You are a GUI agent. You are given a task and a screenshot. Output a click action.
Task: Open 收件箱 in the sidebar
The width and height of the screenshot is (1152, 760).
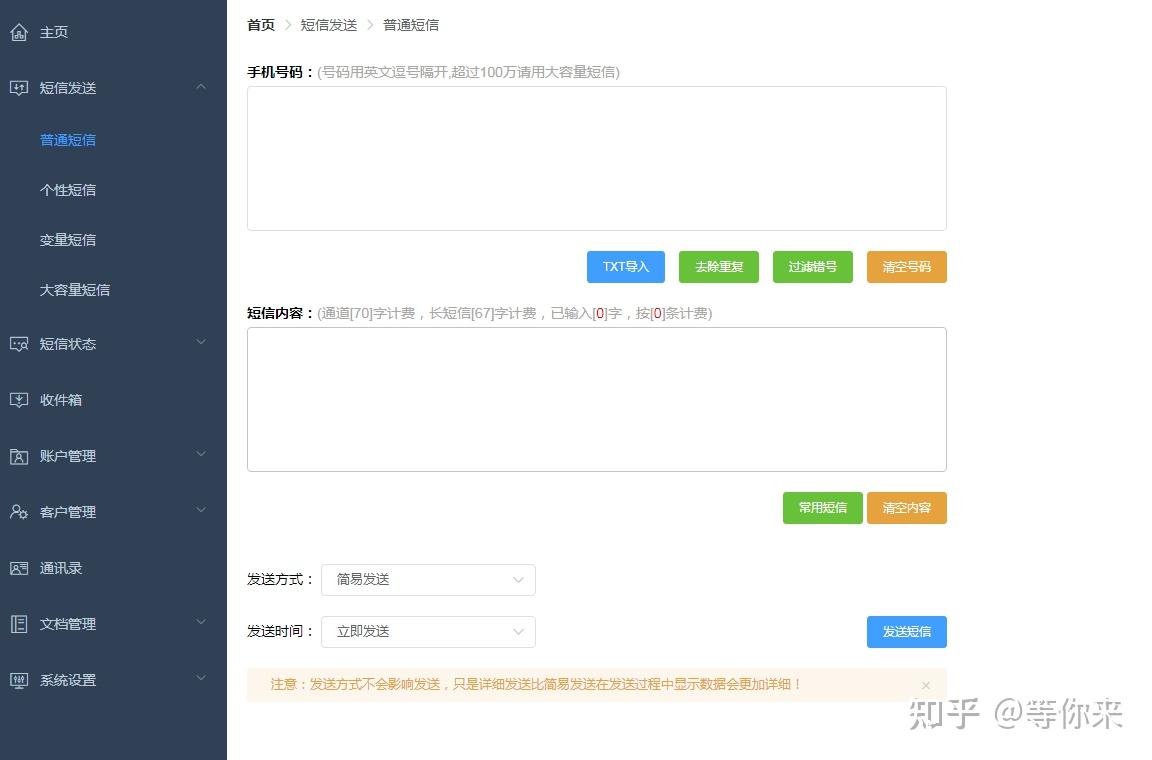61,400
